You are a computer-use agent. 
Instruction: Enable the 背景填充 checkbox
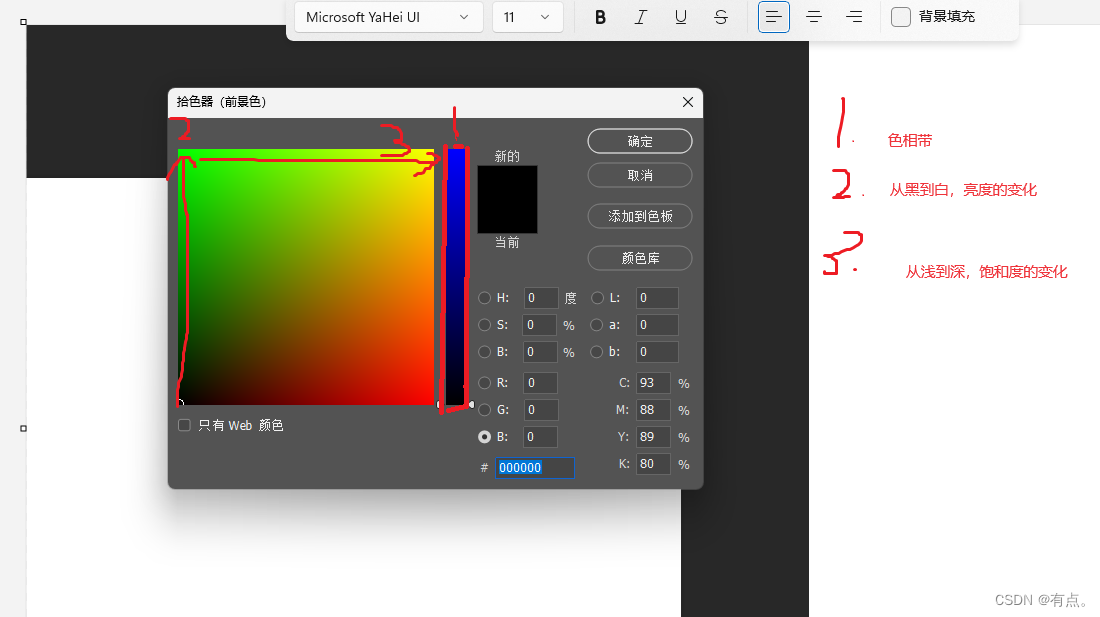click(x=901, y=17)
